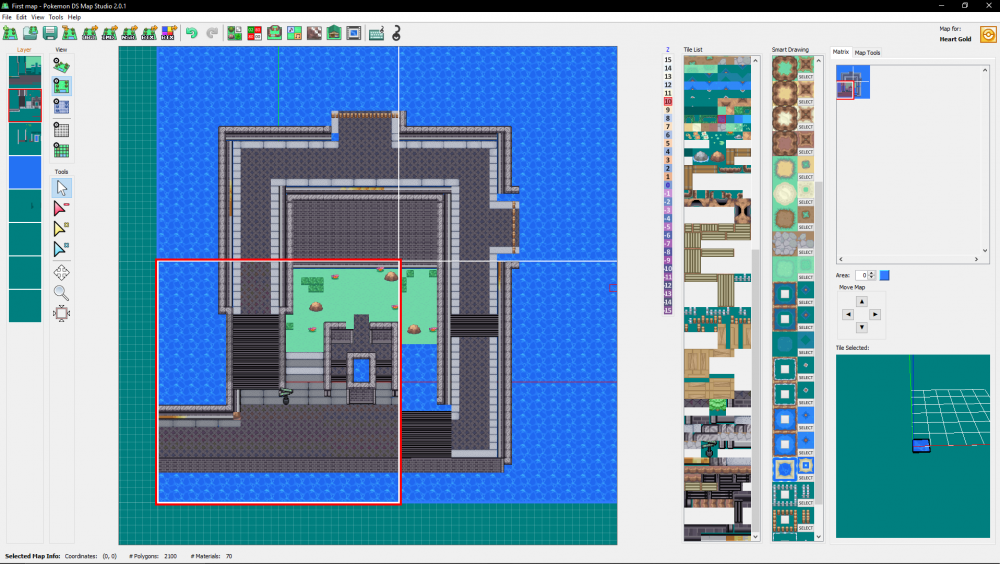Viewport: 1000px width, 564px height.
Task: Set height level to 15
Action: tap(668, 59)
